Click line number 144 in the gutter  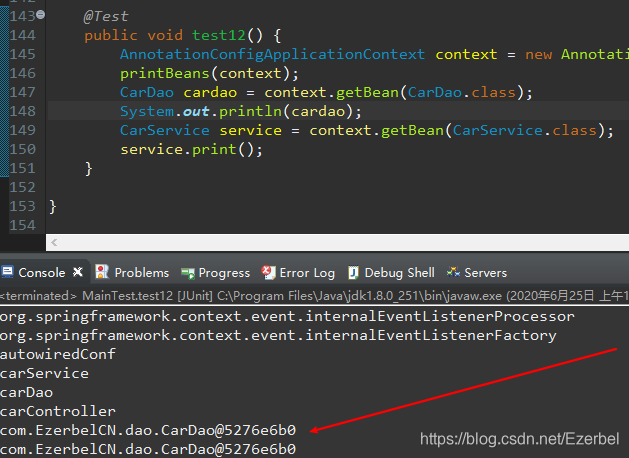pyautogui.click(x=22, y=35)
